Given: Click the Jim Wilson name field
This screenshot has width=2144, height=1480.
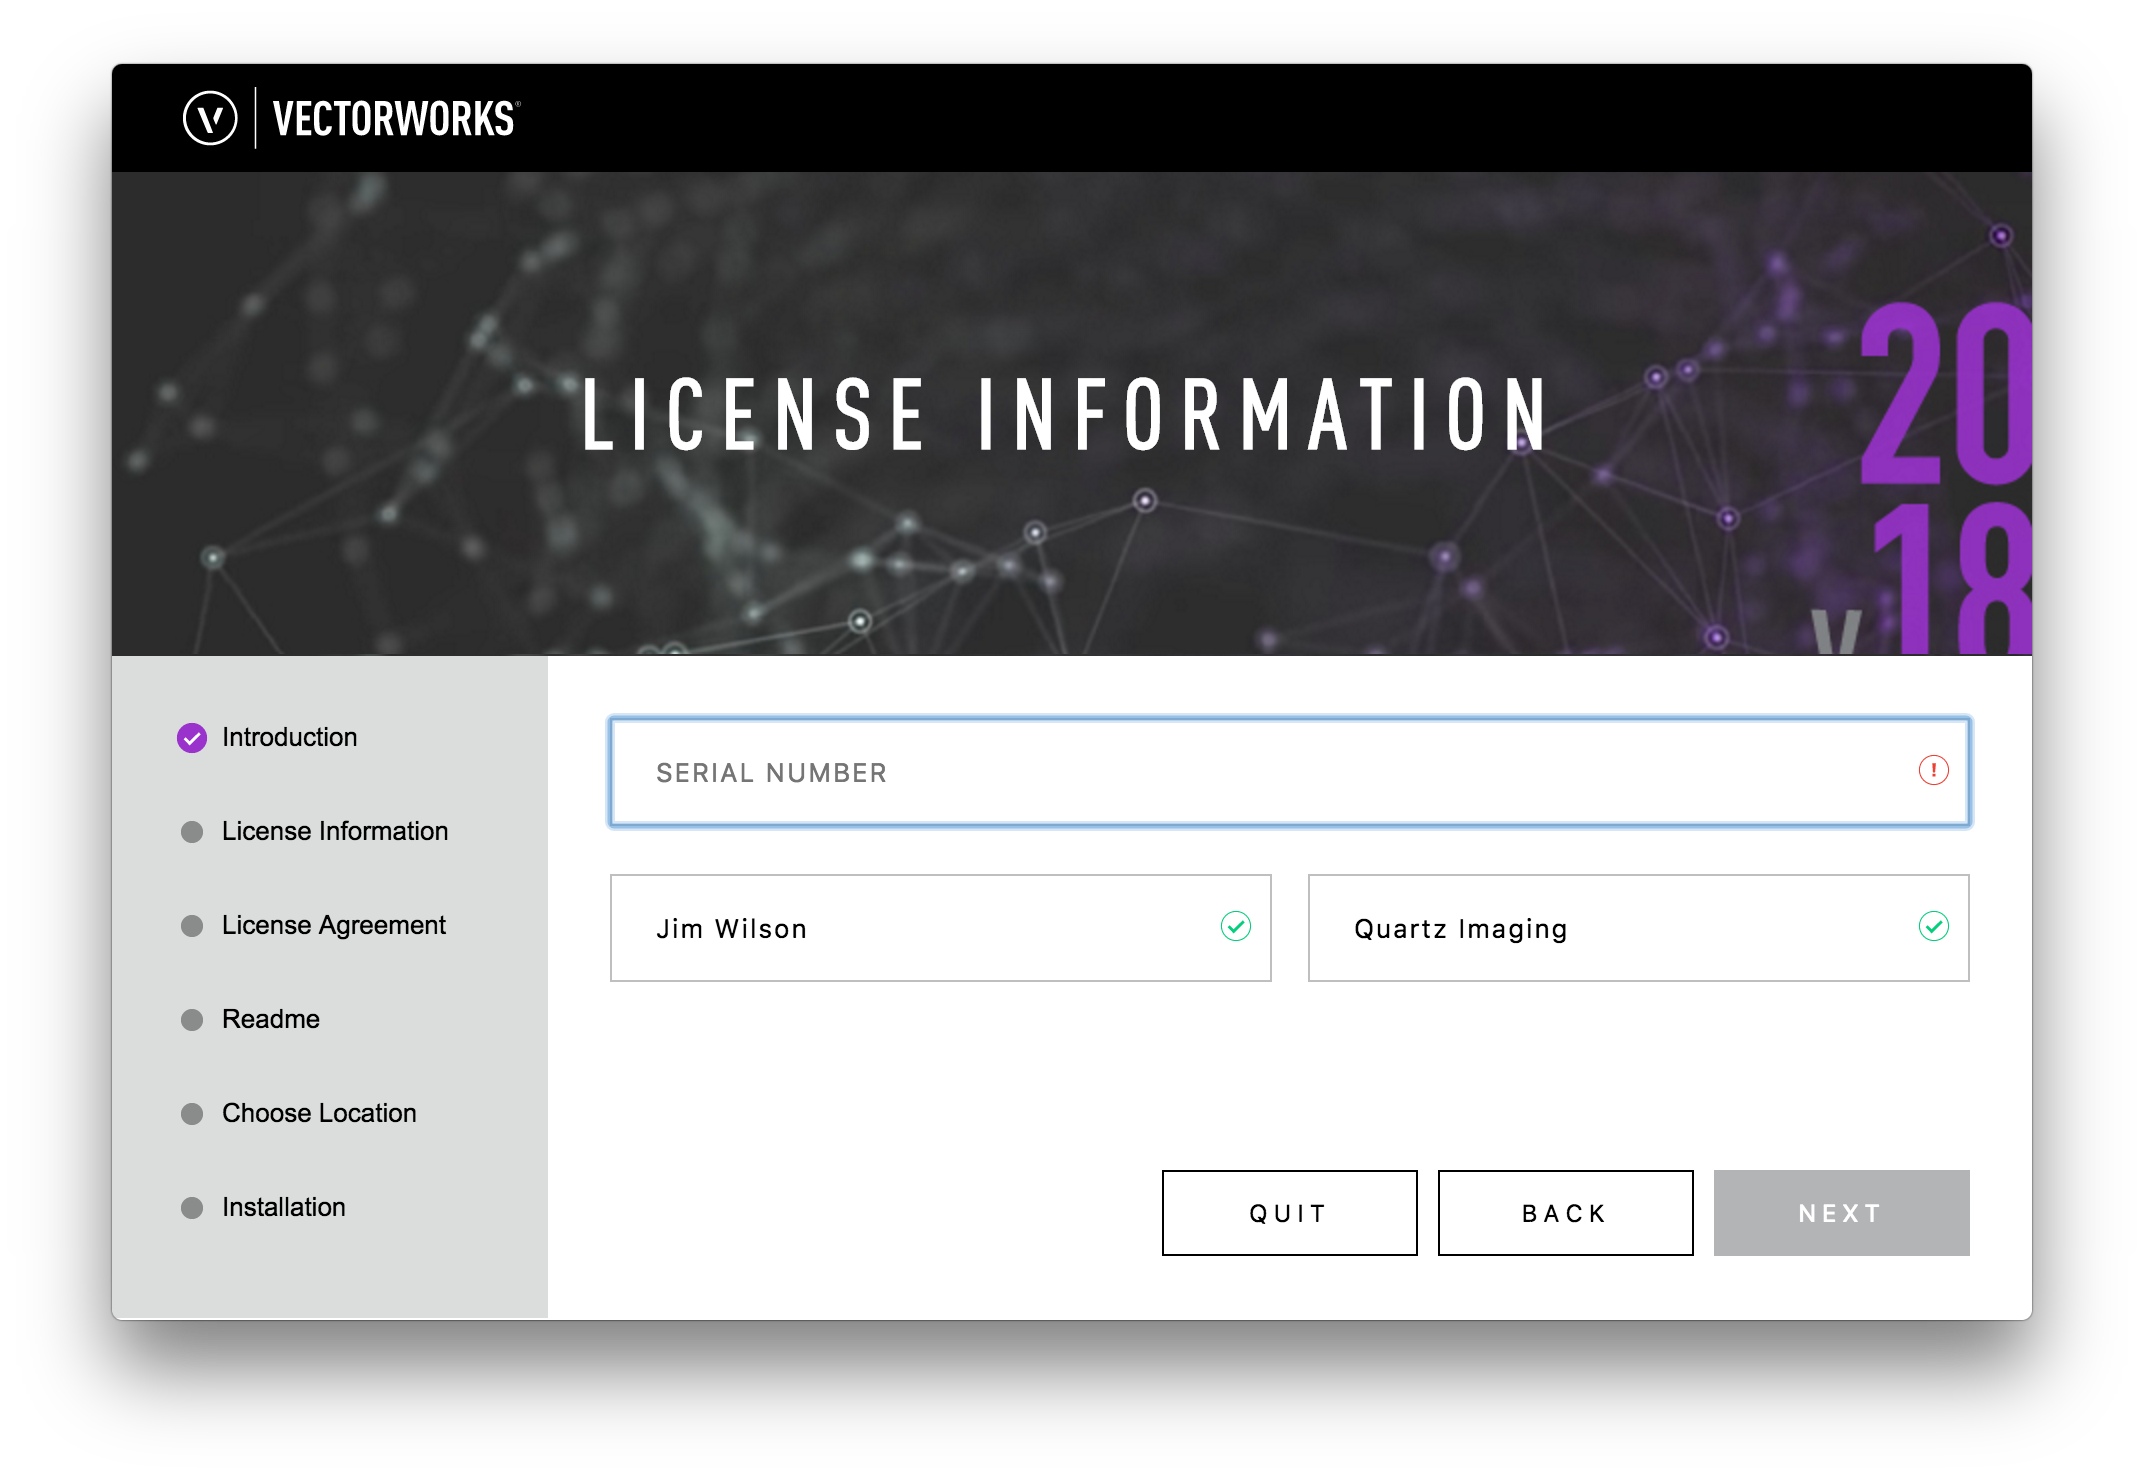Looking at the screenshot, I should 920,928.
